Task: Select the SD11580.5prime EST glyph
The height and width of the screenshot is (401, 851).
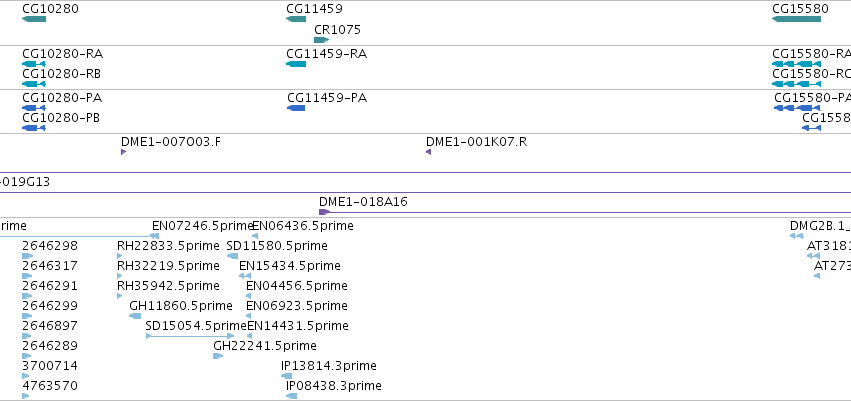Action: coord(232,256)
